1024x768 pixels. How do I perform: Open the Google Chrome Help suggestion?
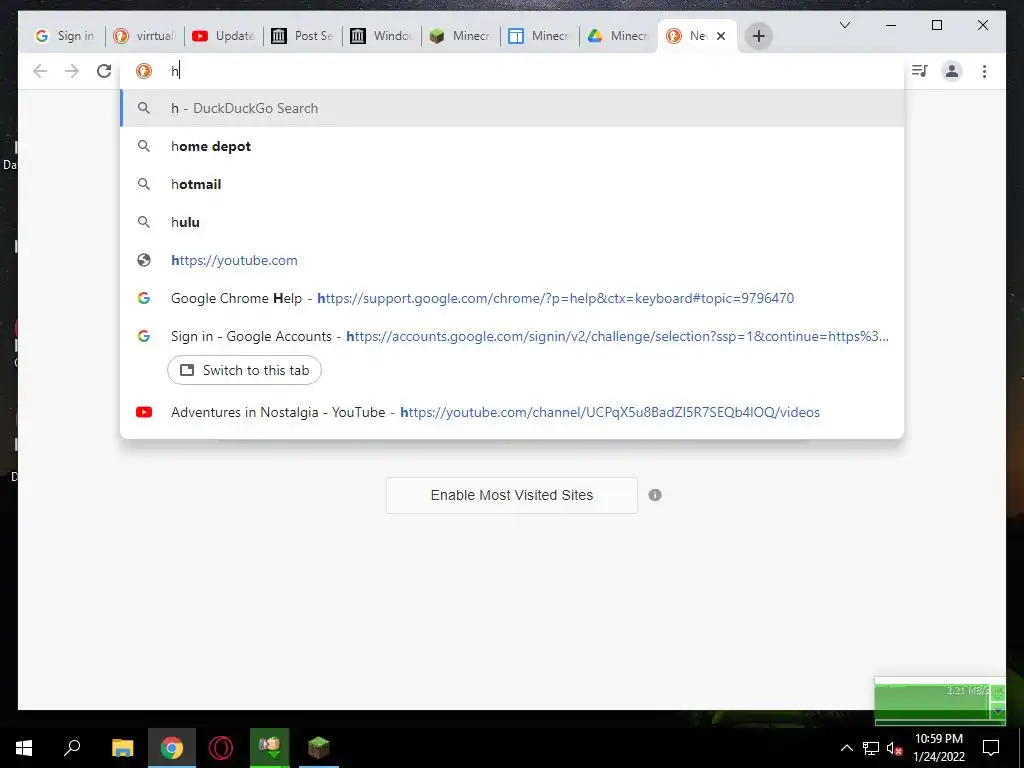pyautogui.click(x=513, y=298)
